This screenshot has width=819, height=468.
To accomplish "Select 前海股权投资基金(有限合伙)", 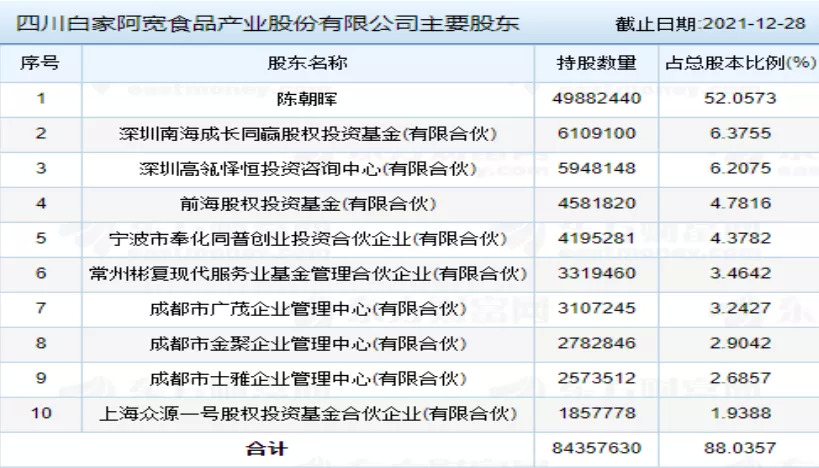I will 308,204.
